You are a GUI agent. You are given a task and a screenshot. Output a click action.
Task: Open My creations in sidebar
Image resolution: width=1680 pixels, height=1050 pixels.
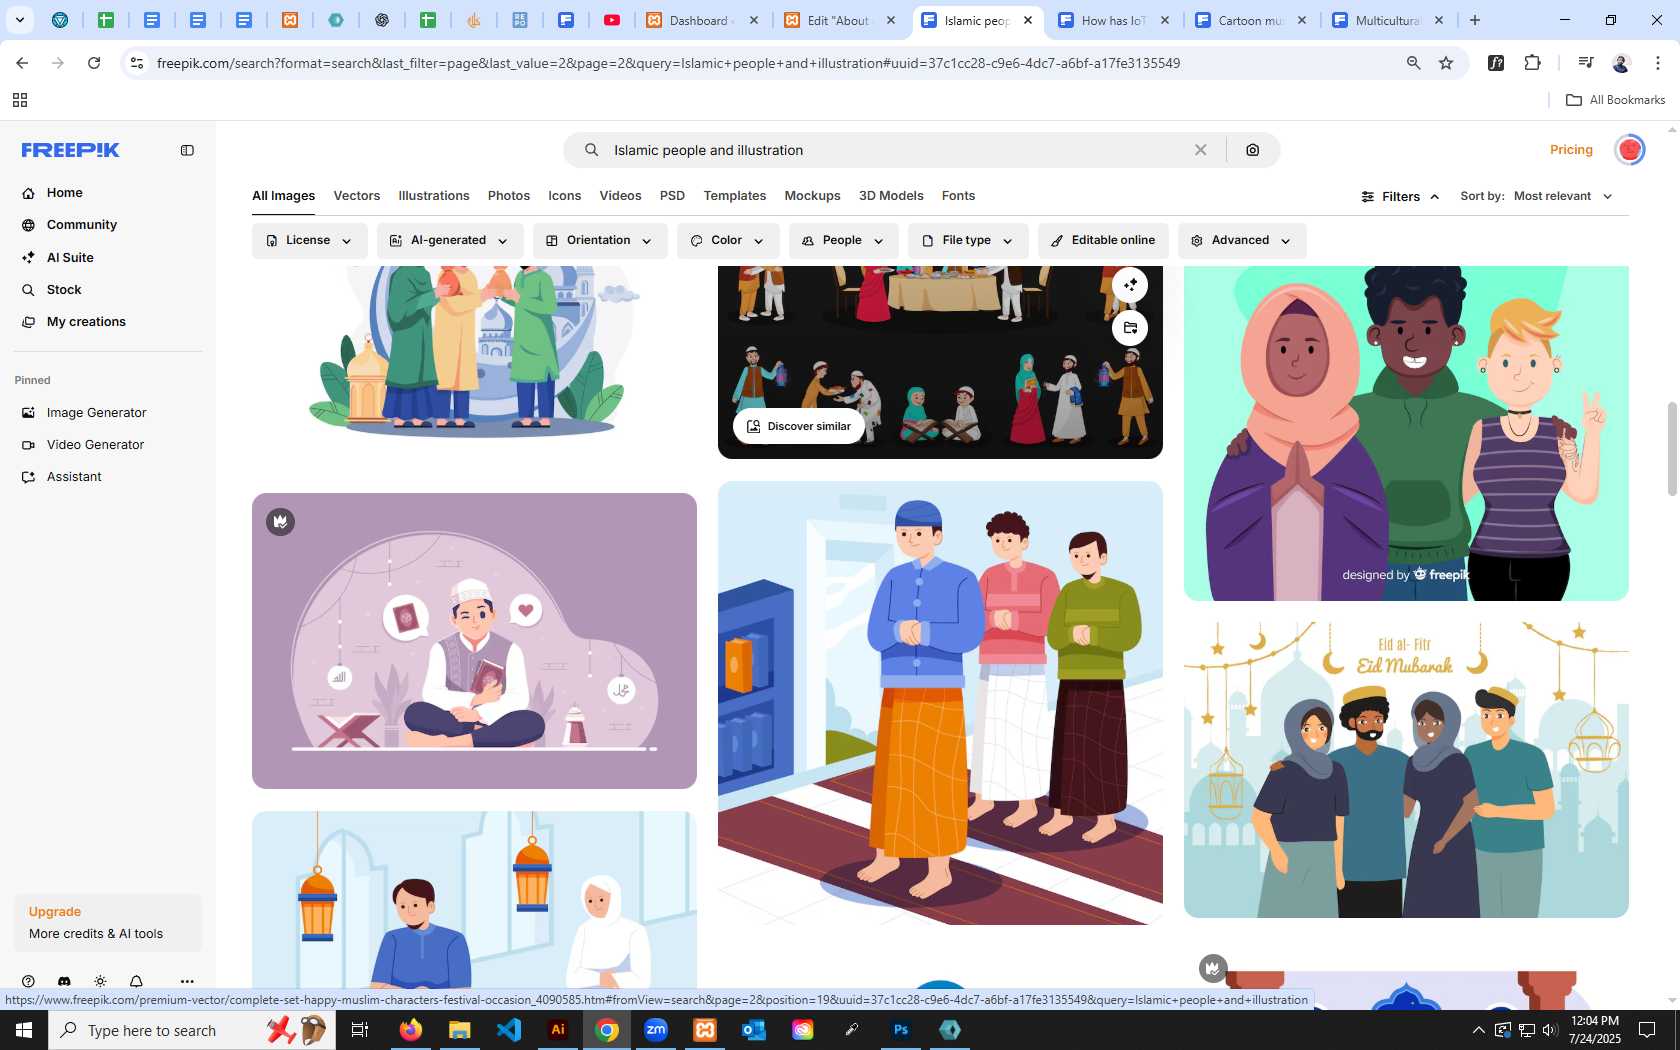(86, 322)
